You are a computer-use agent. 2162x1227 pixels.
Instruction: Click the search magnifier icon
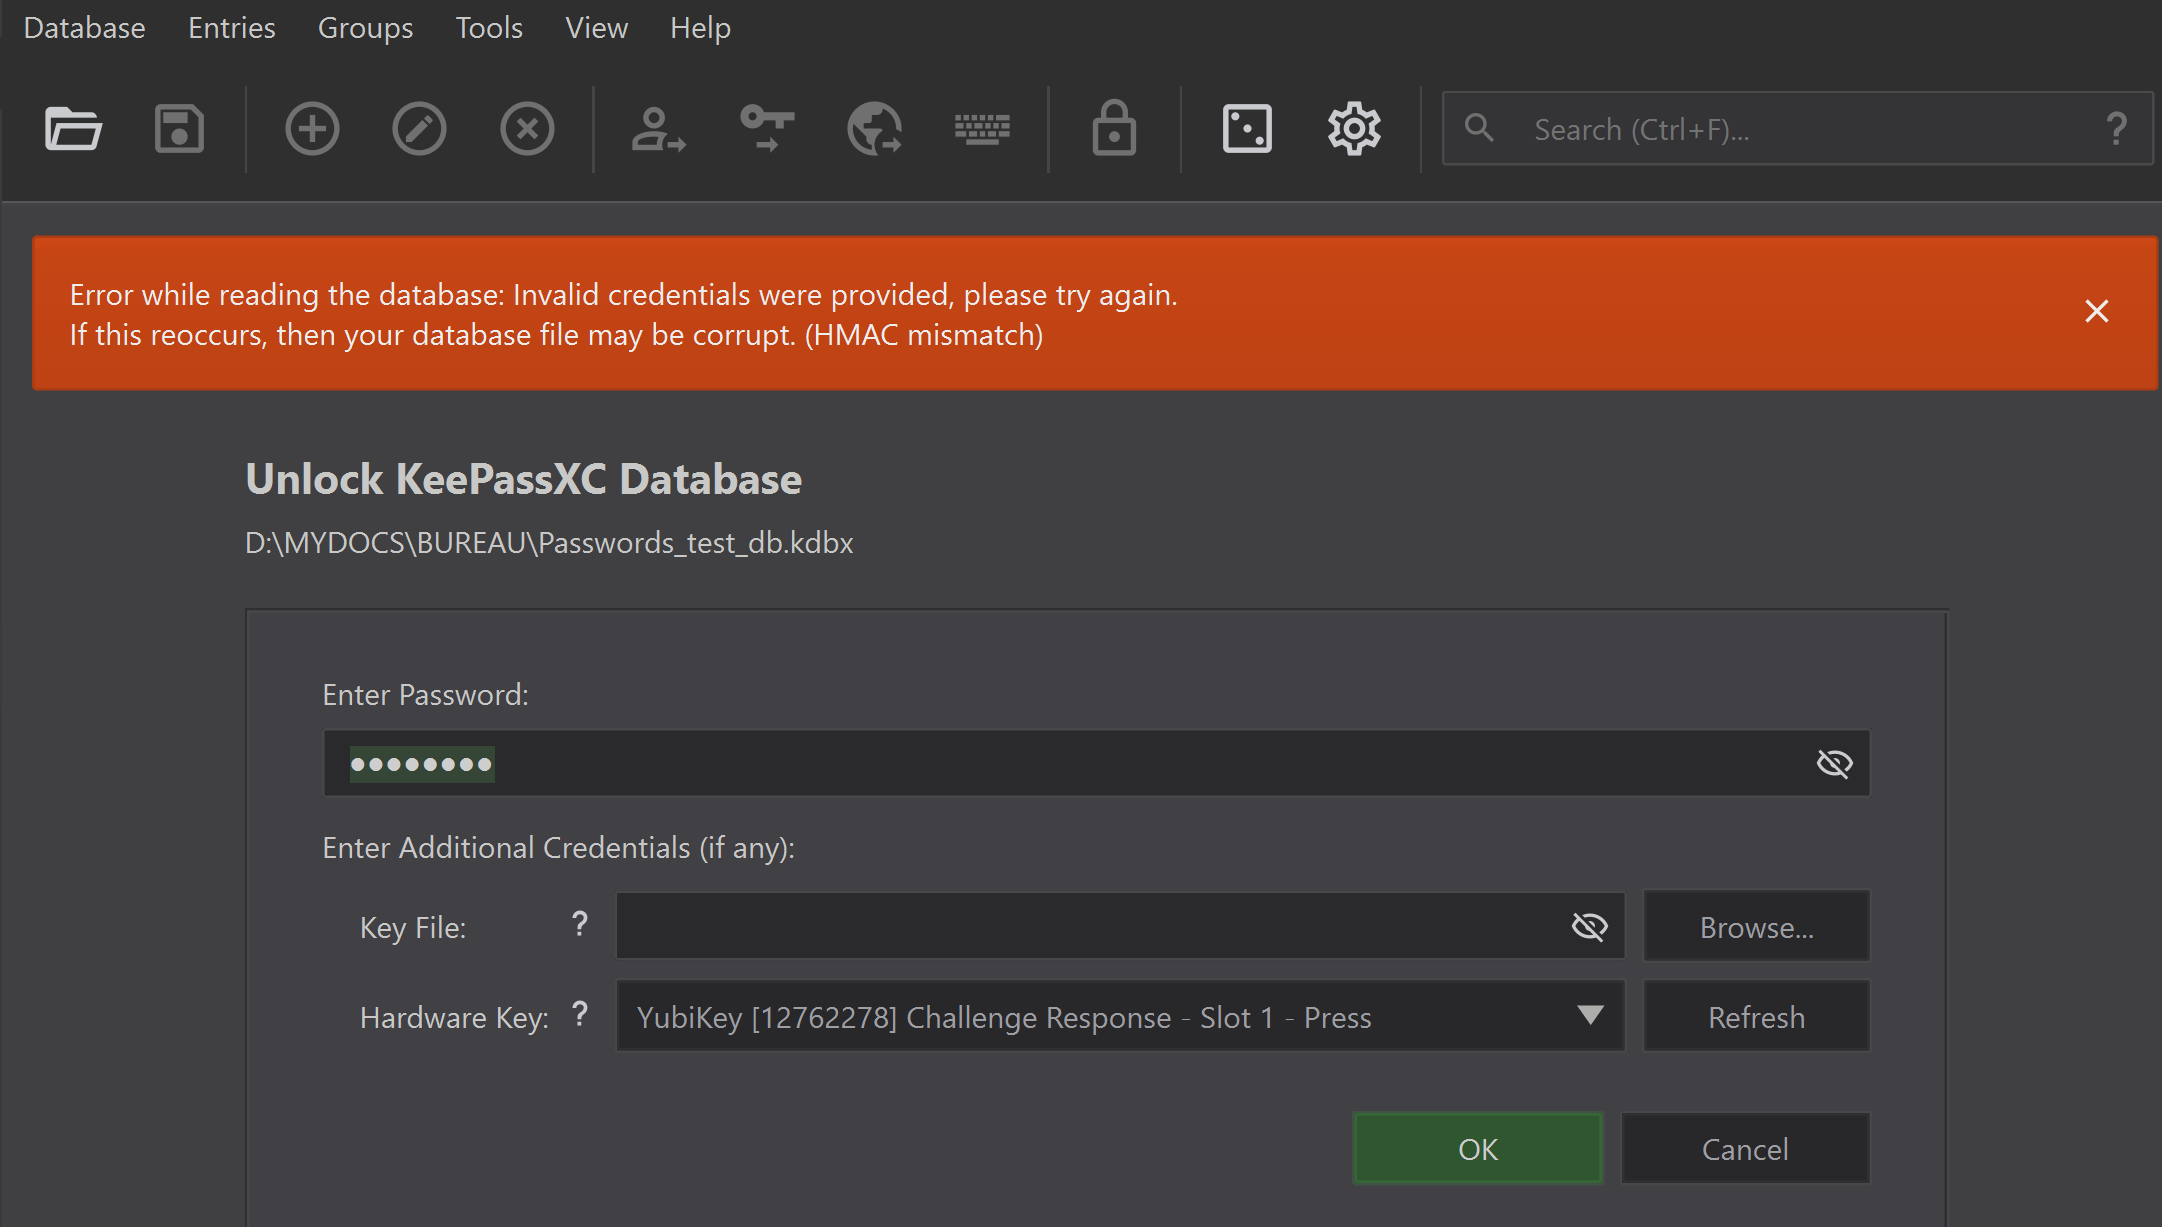coord(1479,128)
